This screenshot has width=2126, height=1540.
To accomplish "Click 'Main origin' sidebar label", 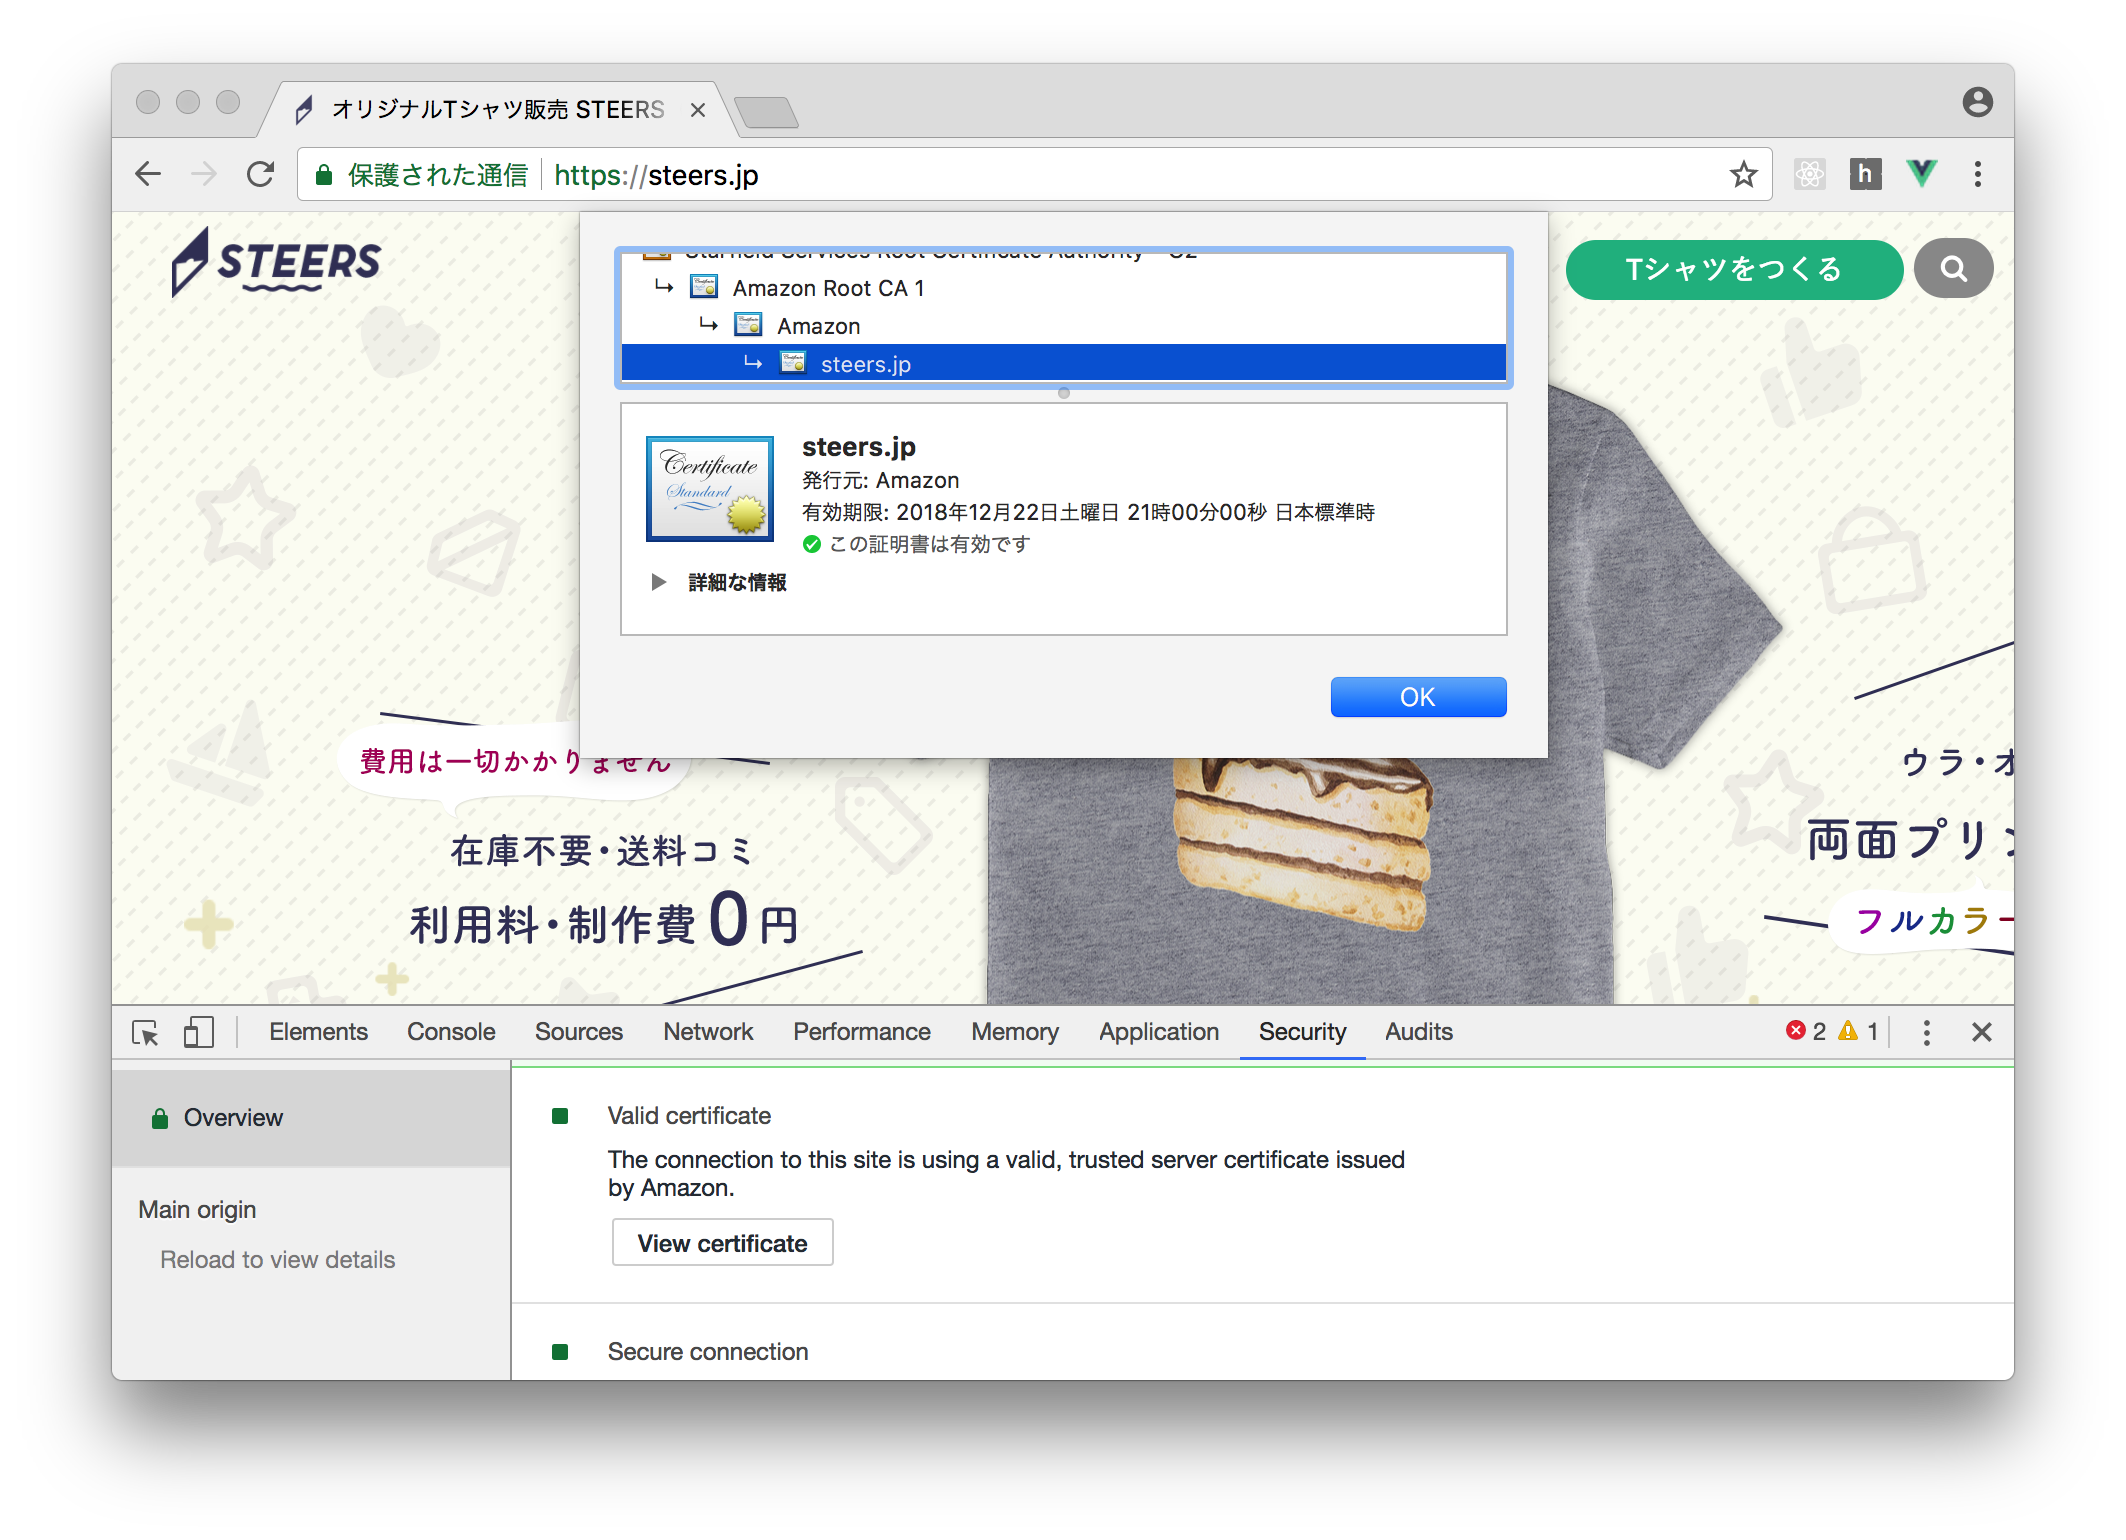I will click(x=197, y=1210).
